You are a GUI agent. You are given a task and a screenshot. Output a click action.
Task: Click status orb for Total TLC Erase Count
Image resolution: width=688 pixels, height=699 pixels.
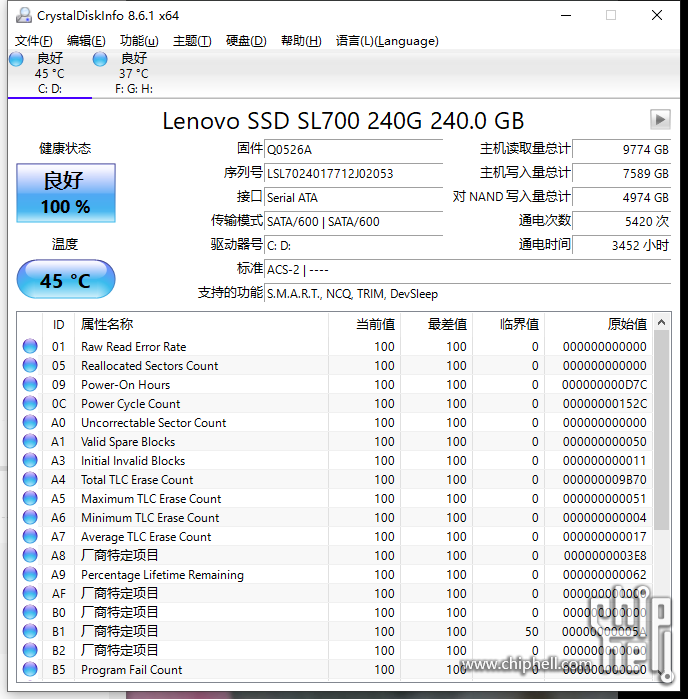(x=30, y=479)
